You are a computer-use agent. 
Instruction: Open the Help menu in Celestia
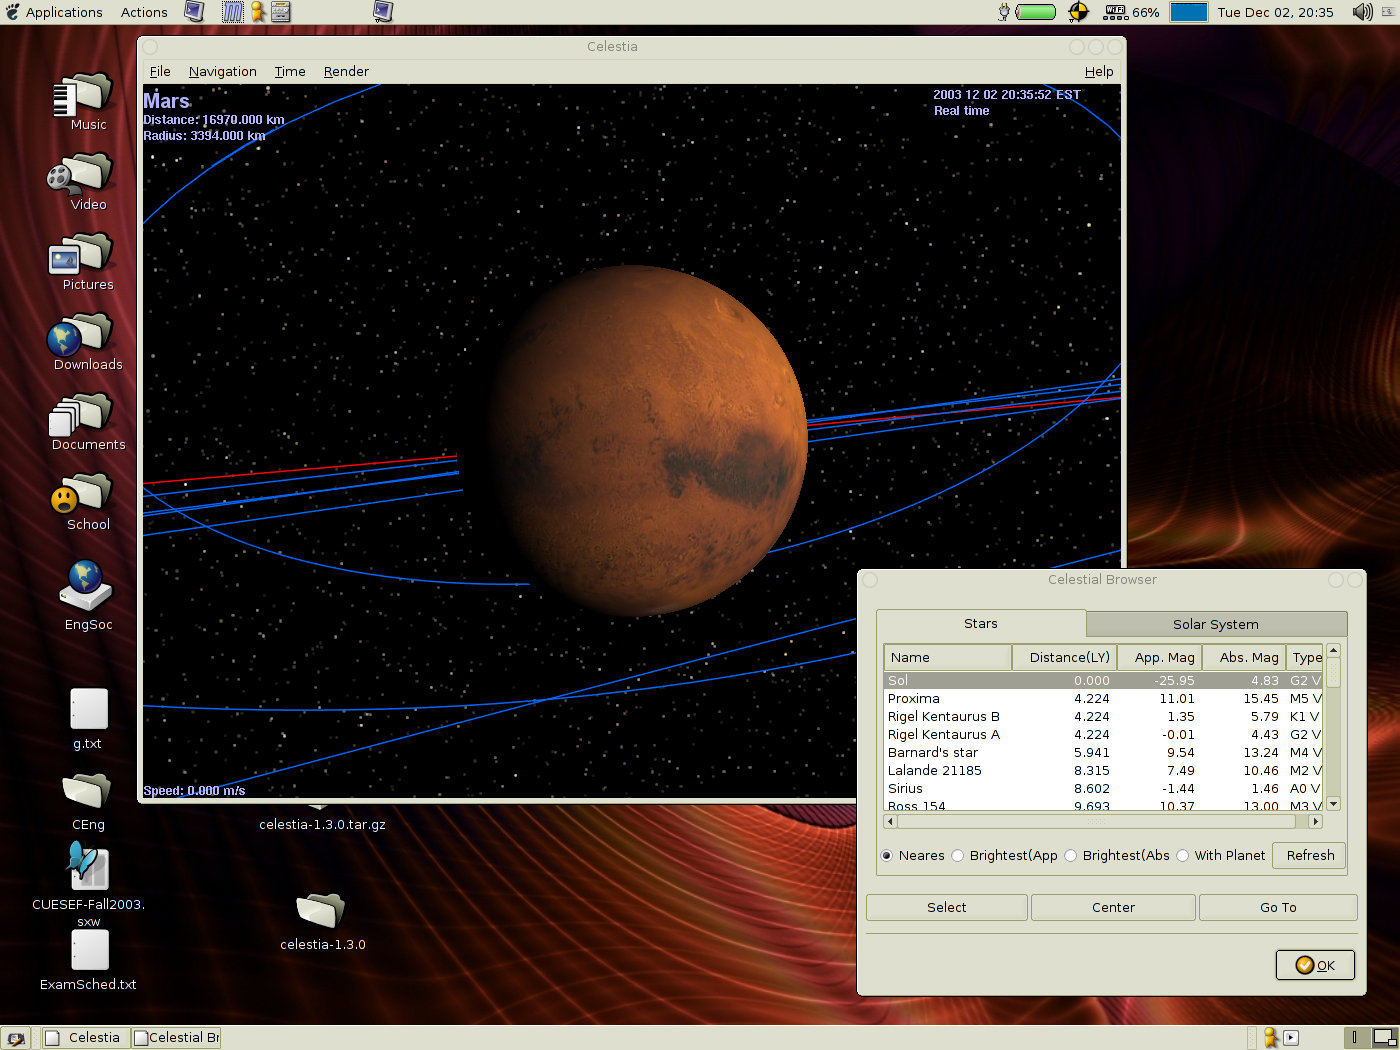tap(1099, 72)
